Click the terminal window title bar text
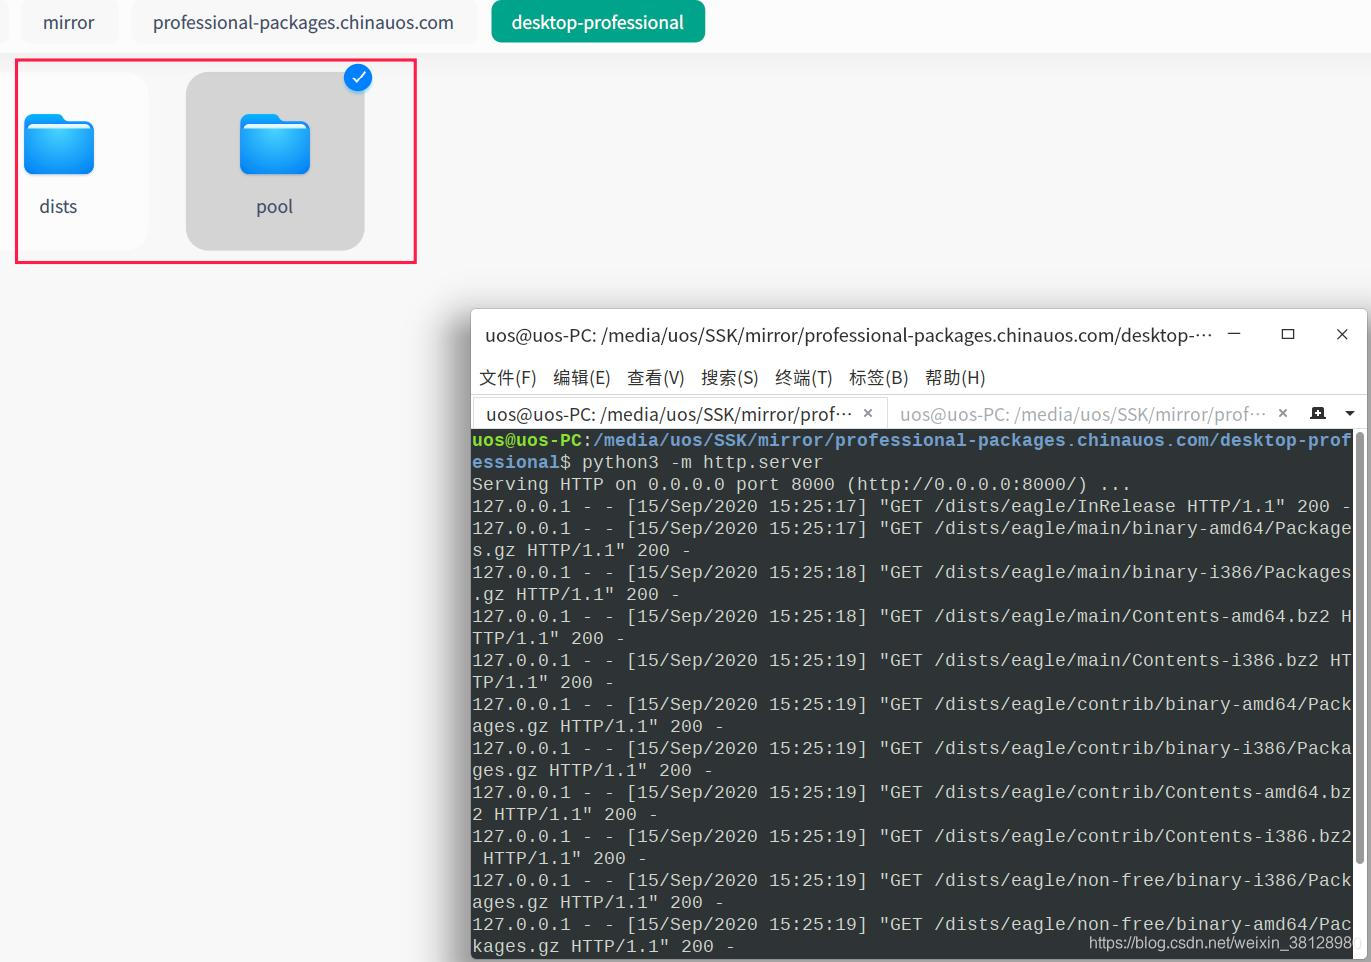Viewport: 1371px width, 962px height. pyautogui.click(x=848, y=335)
